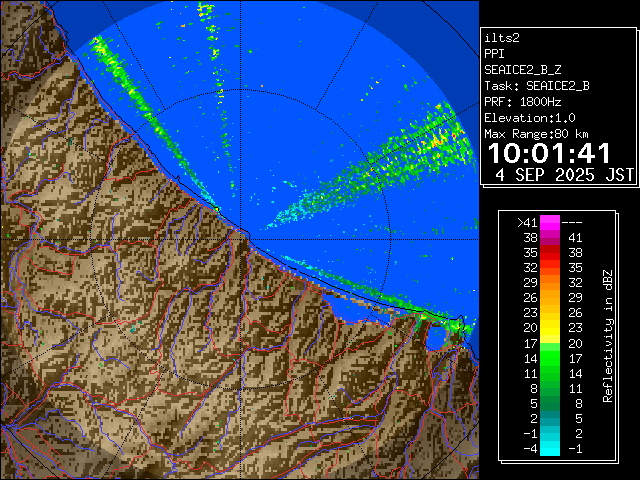The width and height of the screenshot is (640, 480).
Task: Select the dark green 8-11 dBZ swatch
Action: tap(550, 387)
